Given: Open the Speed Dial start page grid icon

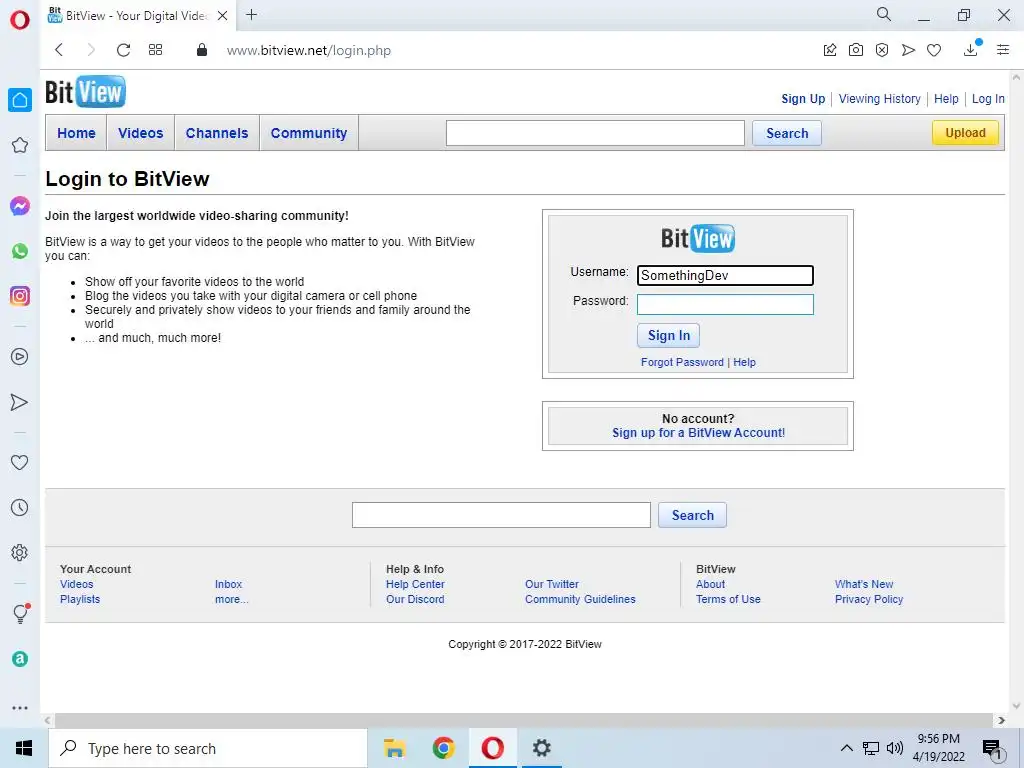Looking at the screenshot, I should click(155, 50).
